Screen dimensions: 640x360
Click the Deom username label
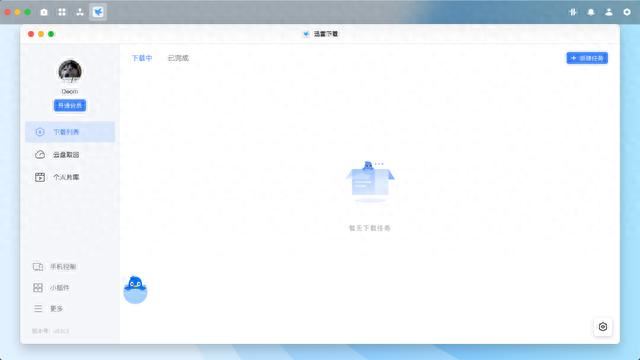pos(70,91)
